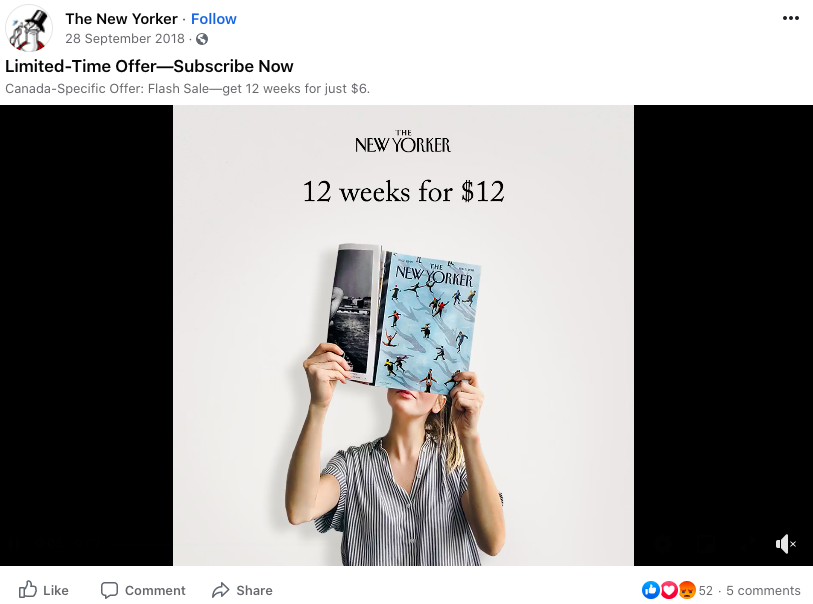Follow The New Yorker page
This screenshot has width=813, height=604.
pos(214,19)
